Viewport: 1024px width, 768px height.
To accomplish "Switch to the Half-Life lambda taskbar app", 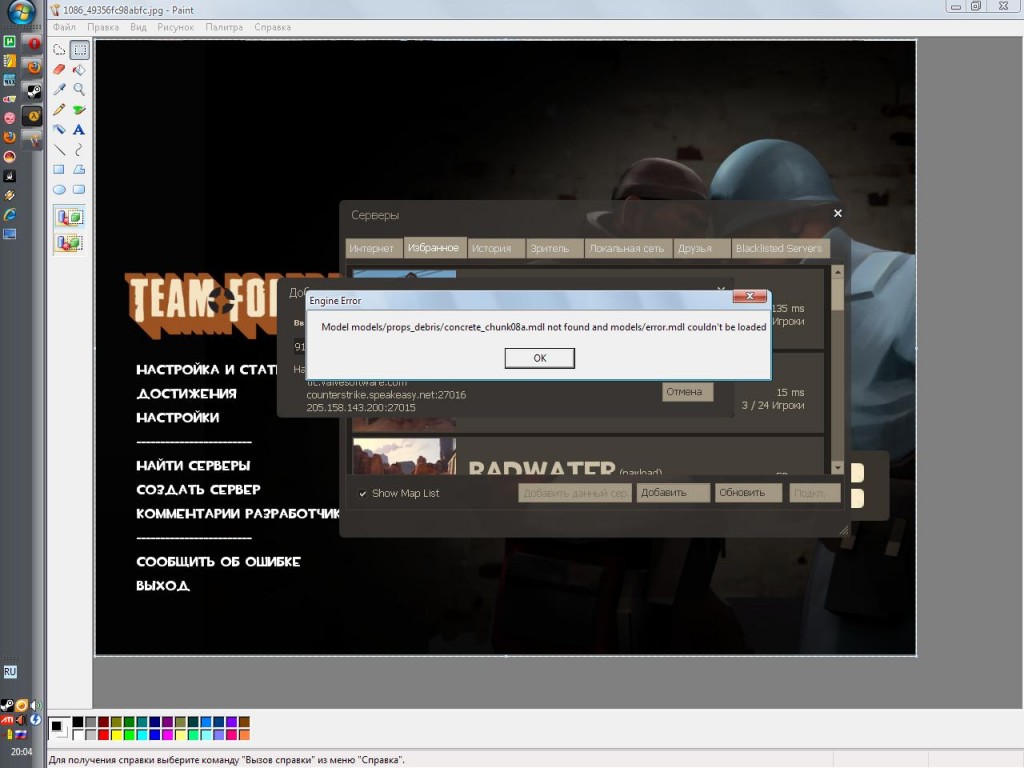I will pos(33,116).
